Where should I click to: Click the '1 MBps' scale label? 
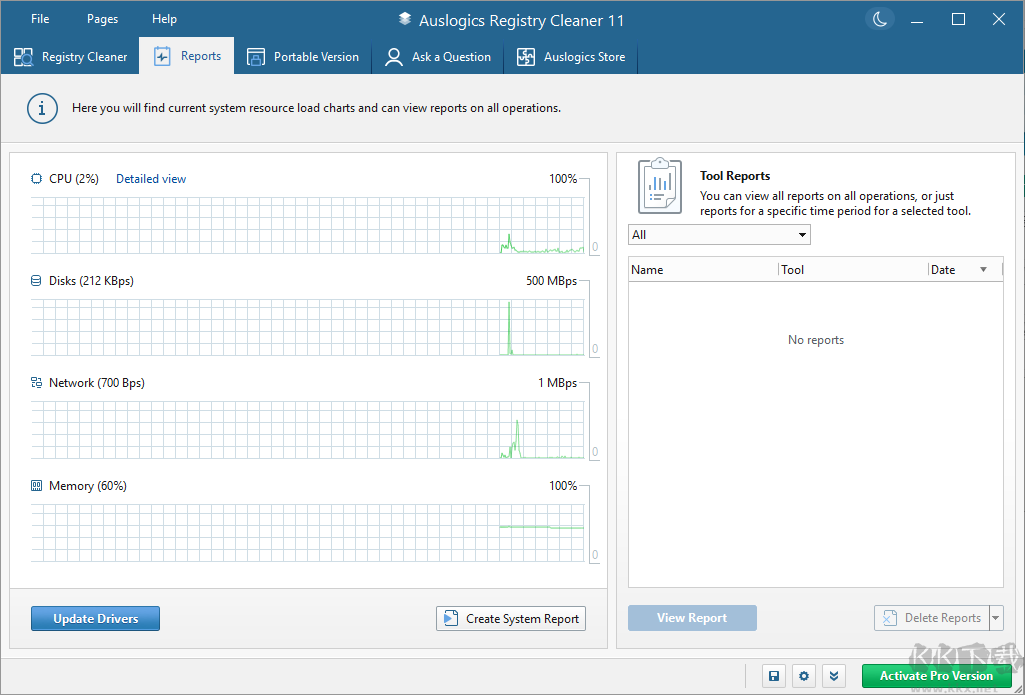pos(558,382)
